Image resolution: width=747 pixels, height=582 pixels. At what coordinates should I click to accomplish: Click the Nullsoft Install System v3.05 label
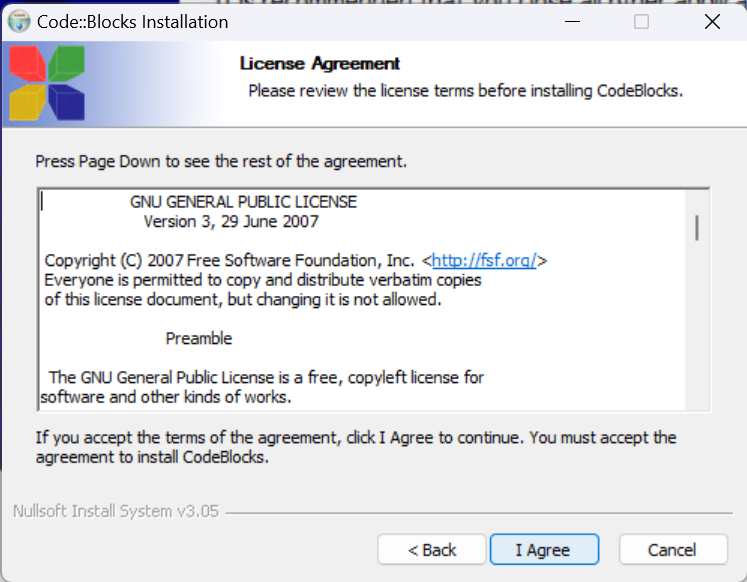[116, 511]
